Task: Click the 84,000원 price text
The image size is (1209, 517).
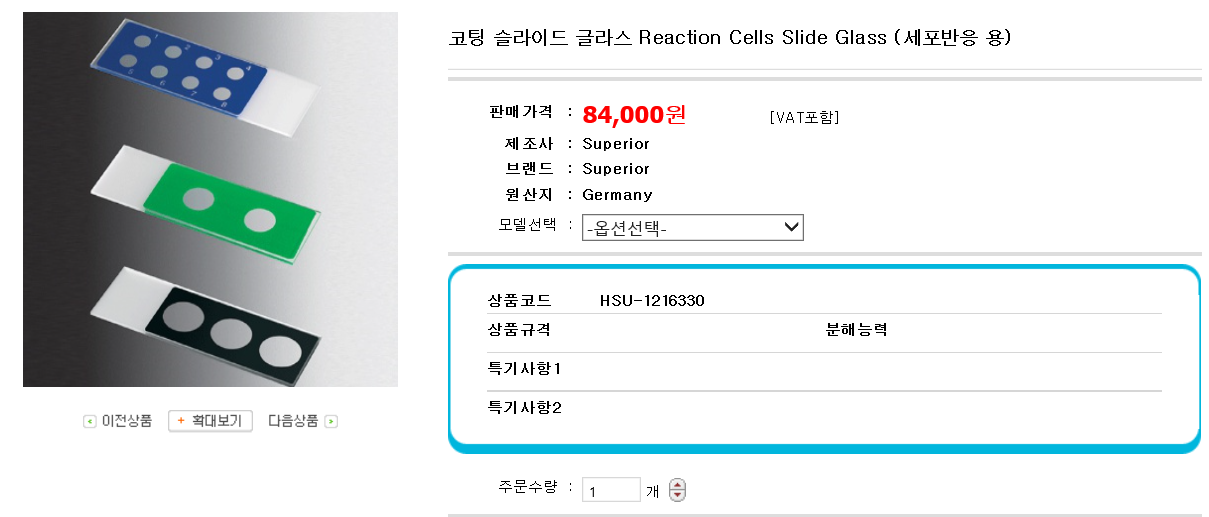Action: coord(634,114)
